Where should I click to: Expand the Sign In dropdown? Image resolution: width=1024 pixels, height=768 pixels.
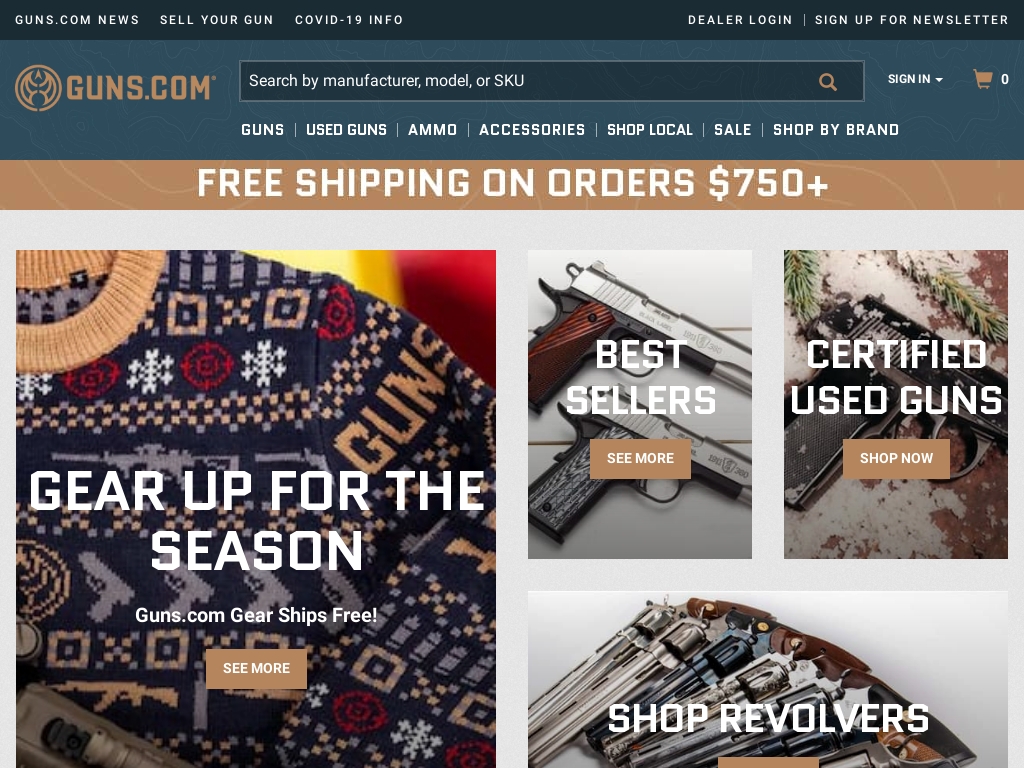click(x=915, y=79)
